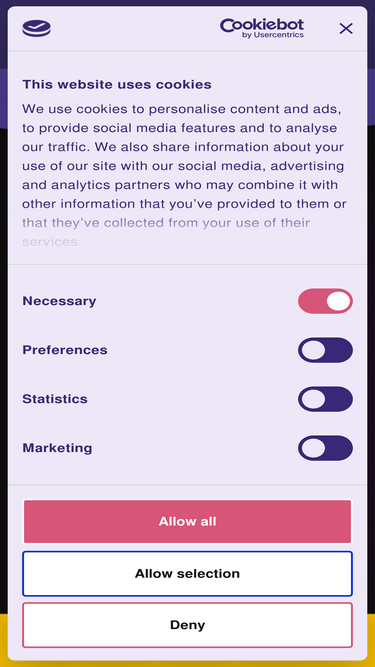
Task: Click the white knob of Necessary switch
Action: click(x=339, y=301)
